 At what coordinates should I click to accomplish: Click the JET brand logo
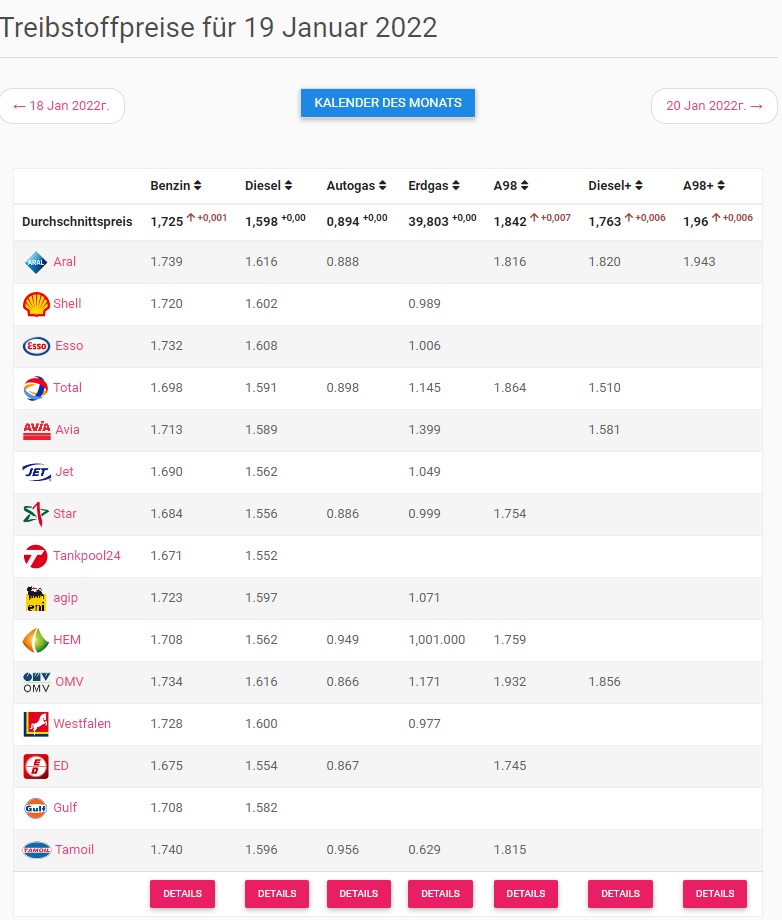(x=36, y=472)
